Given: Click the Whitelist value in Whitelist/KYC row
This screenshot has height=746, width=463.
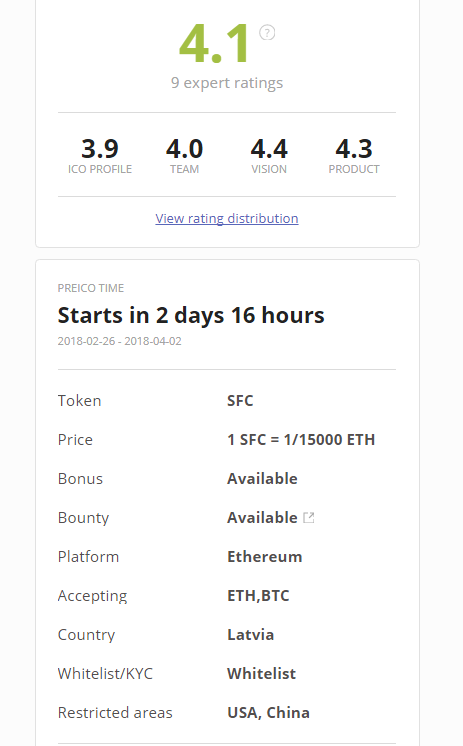Looking at the screenshot, I should pyautogui.click(x=262, y=674).
